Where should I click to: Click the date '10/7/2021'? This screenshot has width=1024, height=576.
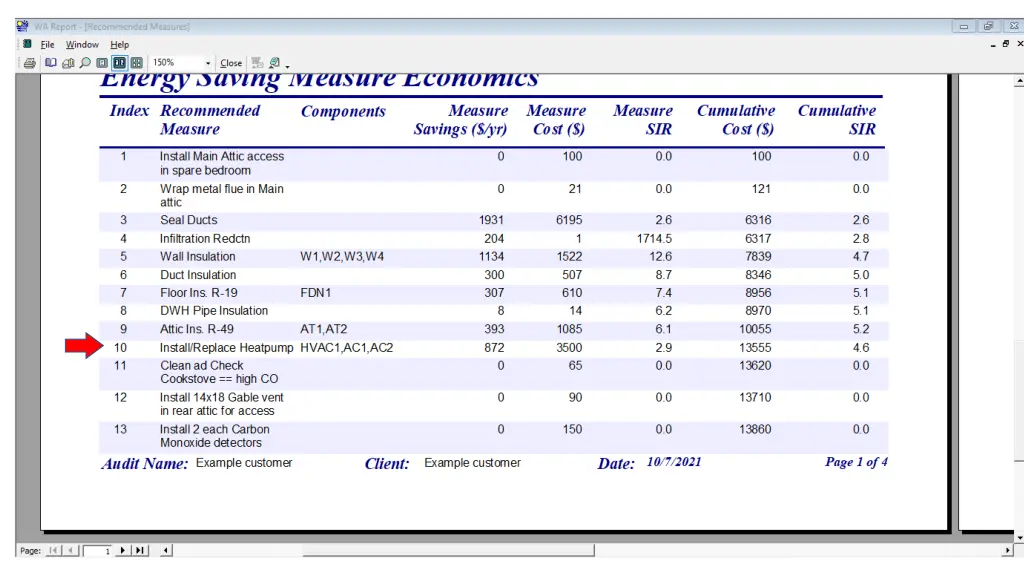[674, 462]
